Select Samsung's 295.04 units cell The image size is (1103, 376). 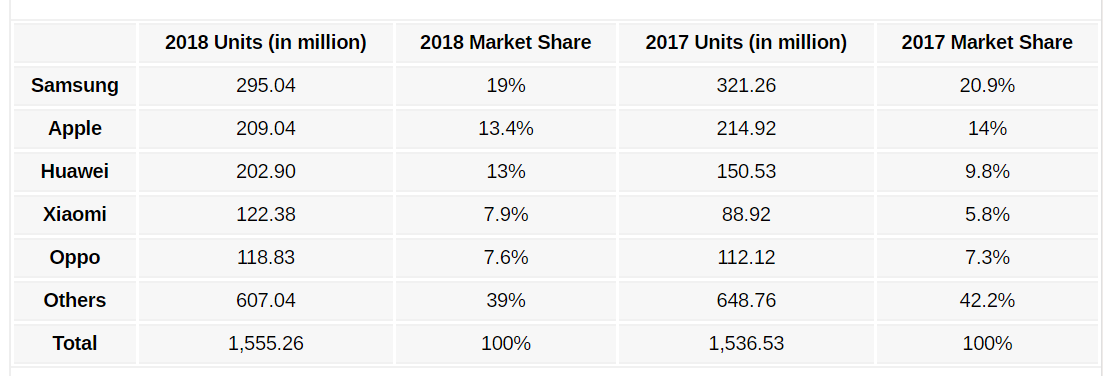pyautogui.click(x=266, y=86)
